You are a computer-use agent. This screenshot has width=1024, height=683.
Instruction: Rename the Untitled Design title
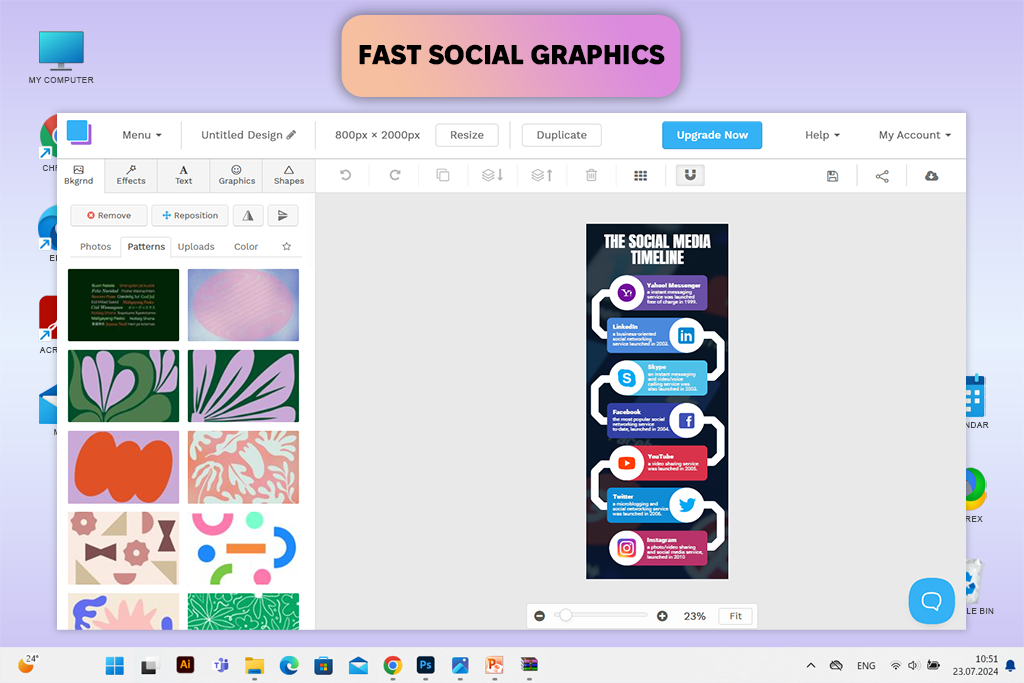tap(248, 135)
